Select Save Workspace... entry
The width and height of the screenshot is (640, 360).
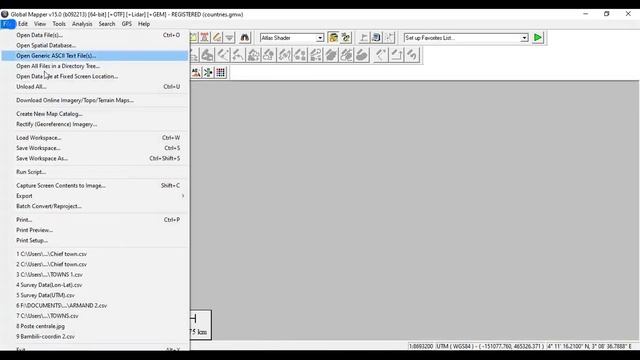click(95, 148)
